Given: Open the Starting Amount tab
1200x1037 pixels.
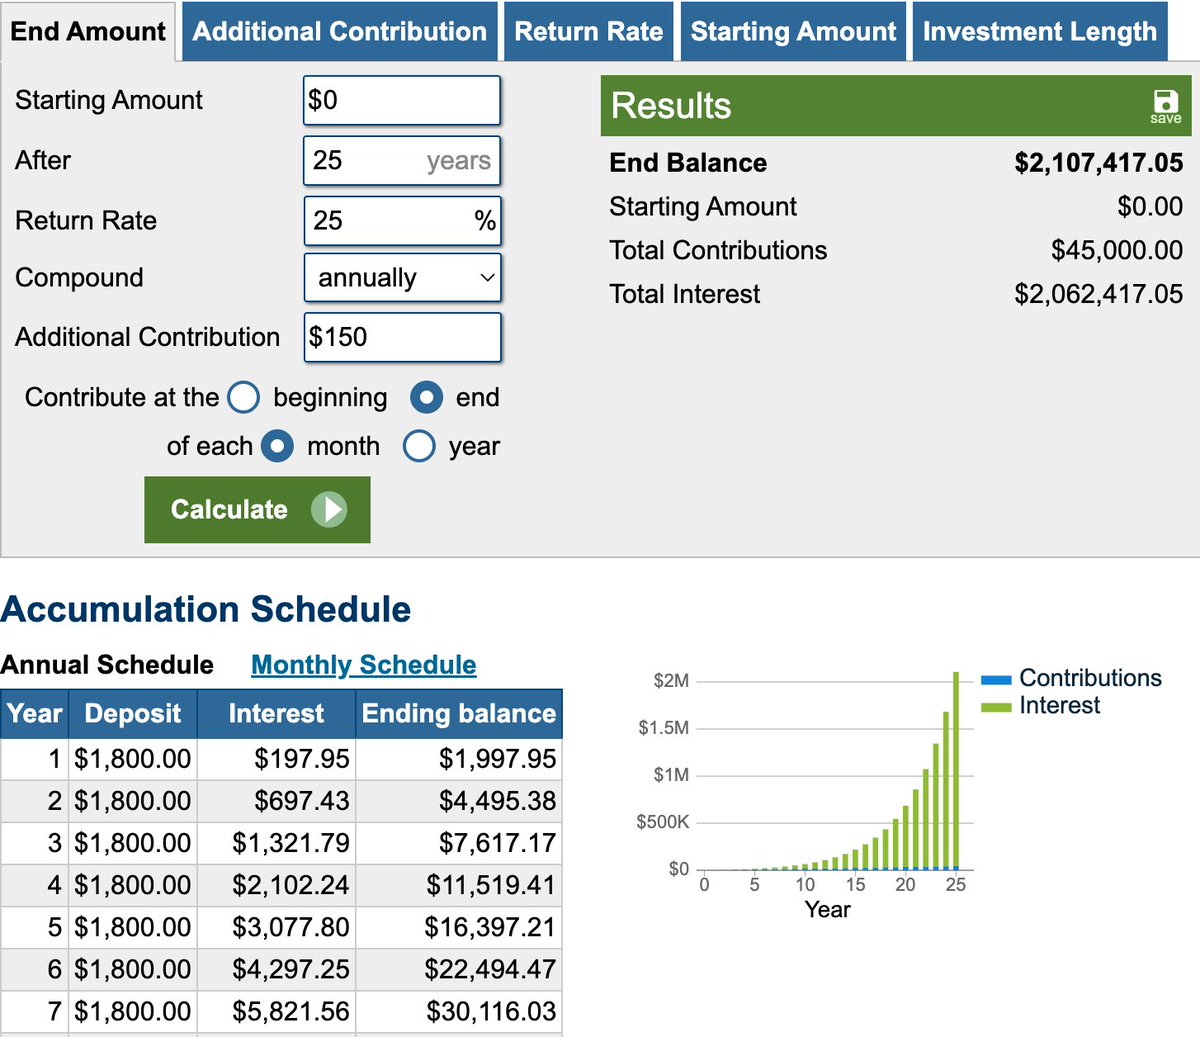Looking at the screenshot, I should (x=793, y=31).
